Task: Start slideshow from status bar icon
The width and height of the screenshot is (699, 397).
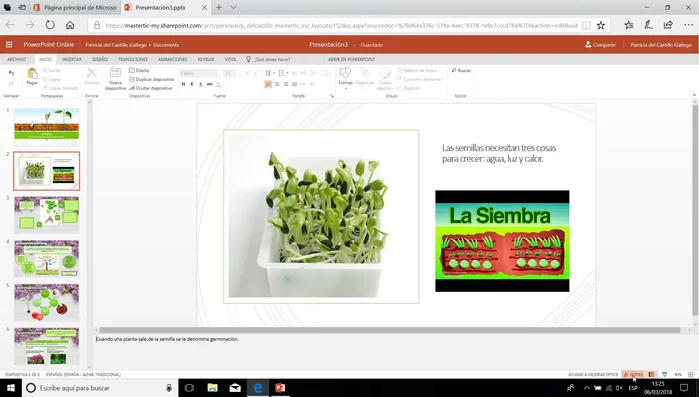Action: 665,375
